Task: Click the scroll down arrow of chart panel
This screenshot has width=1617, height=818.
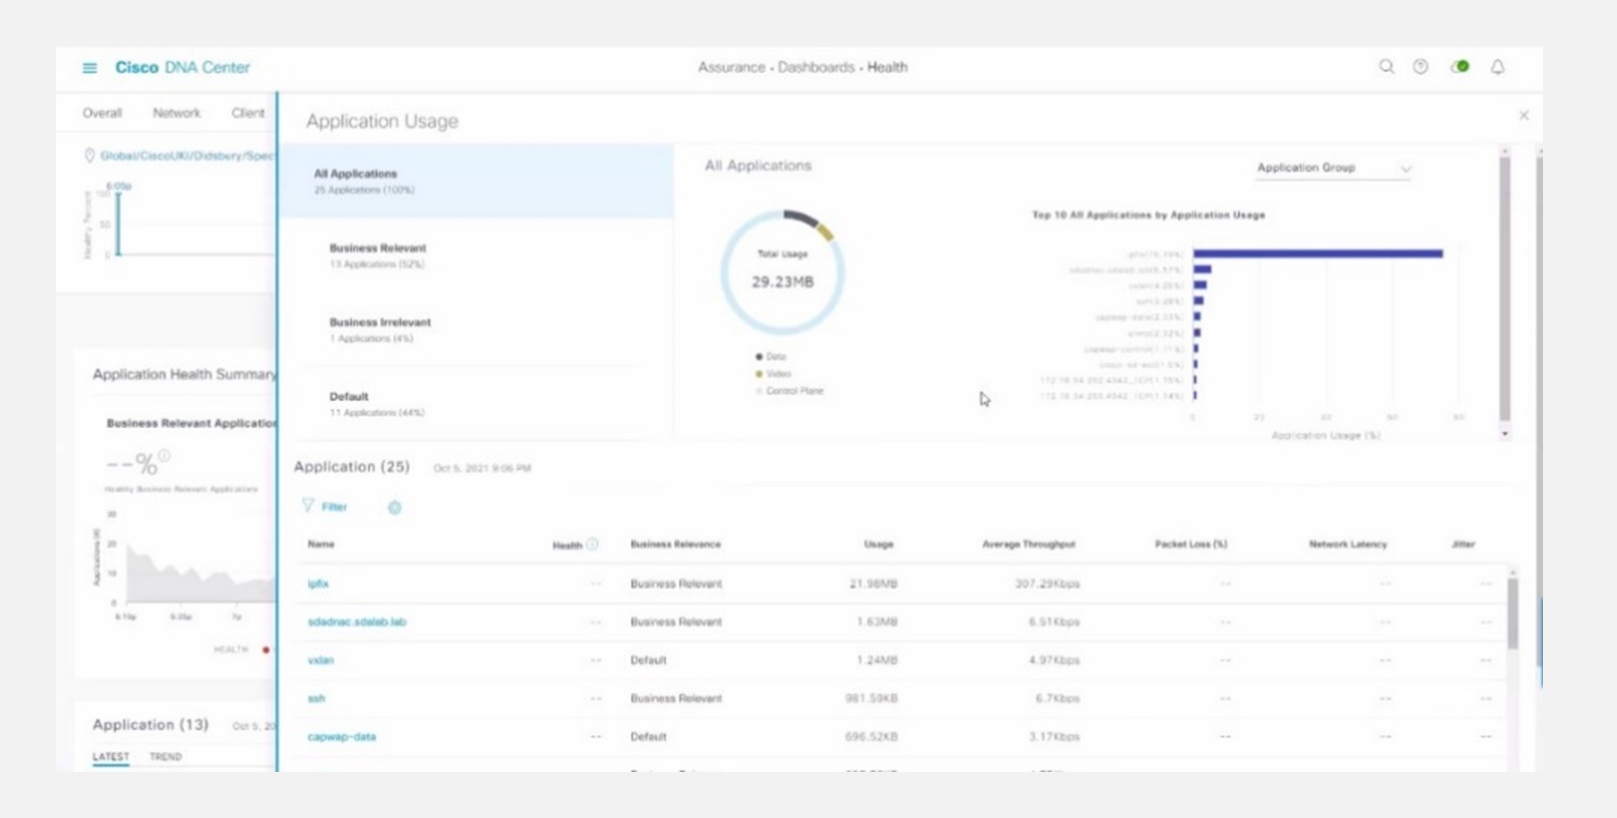Action: tap(1504, 434)
